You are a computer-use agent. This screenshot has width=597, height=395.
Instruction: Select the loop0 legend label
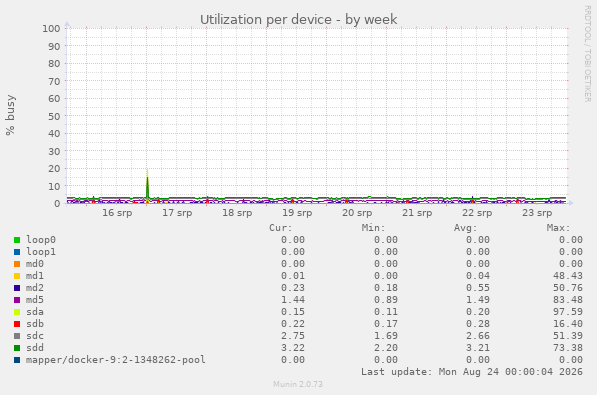41,240
